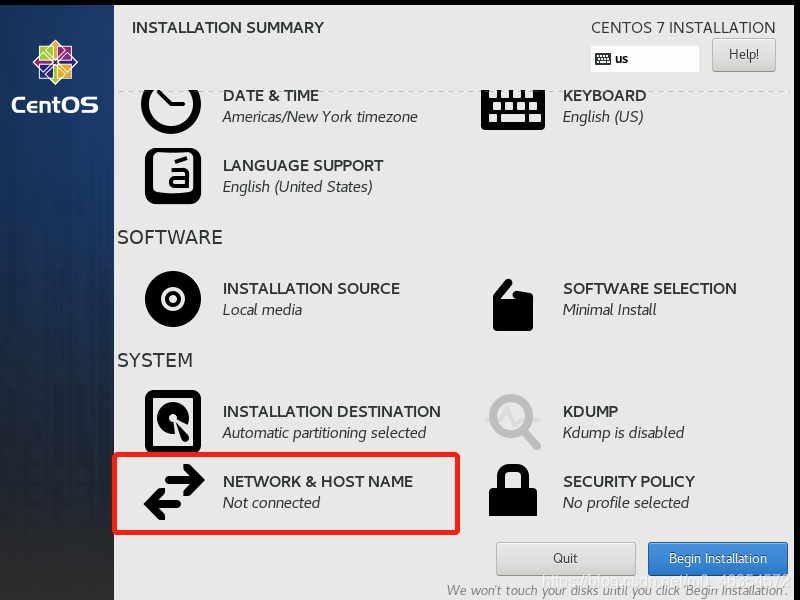Viewport: 800px width, 600px height.
Task: Select the NETWORK & HOST NAME heading
Action: pos(318,482)
